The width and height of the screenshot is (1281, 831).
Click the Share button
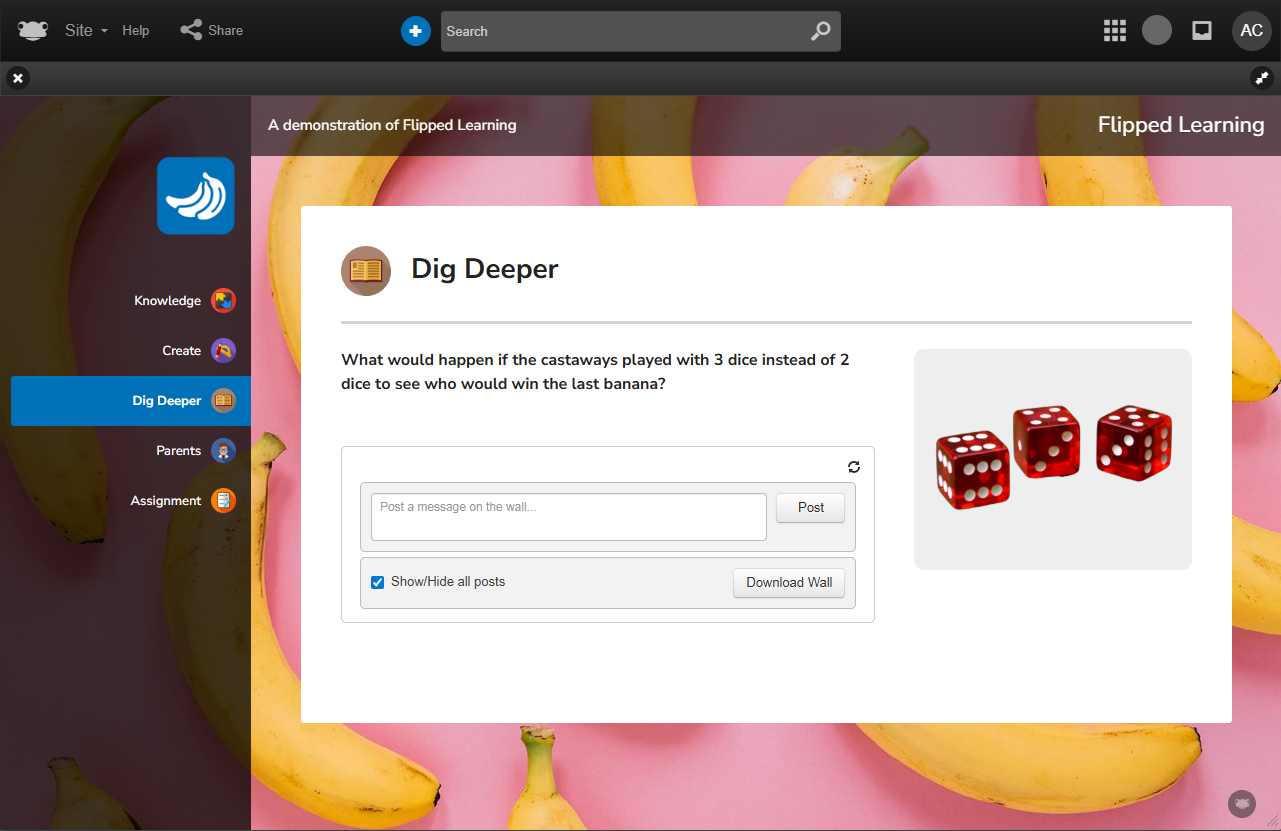tap(212, 31)
